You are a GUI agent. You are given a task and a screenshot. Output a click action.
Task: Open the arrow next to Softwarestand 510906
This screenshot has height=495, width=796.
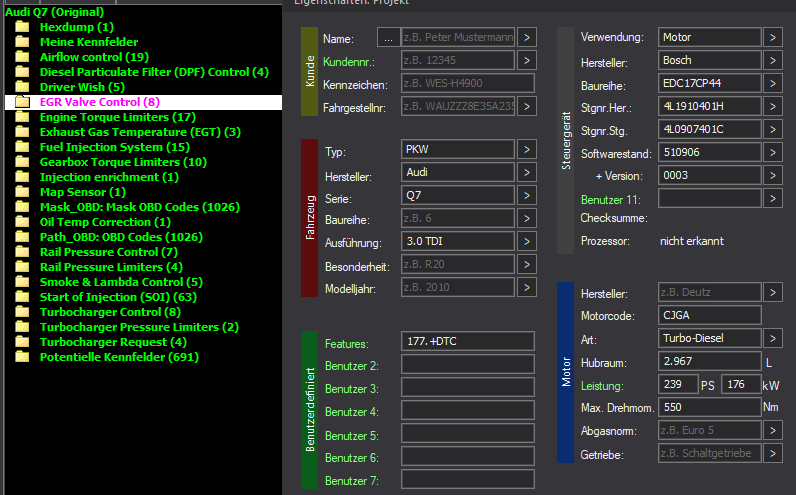pos(773,152)
